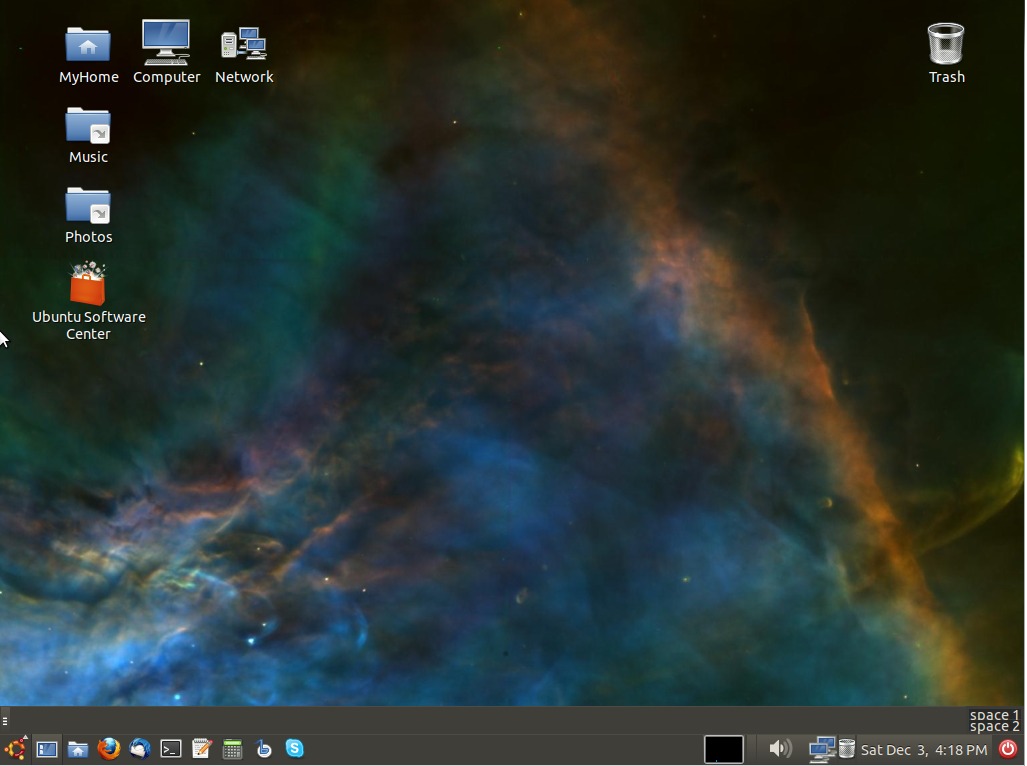Open the text editor notepad icon
This screenshot has height=766, width=1027.
(x=202, y=749)
